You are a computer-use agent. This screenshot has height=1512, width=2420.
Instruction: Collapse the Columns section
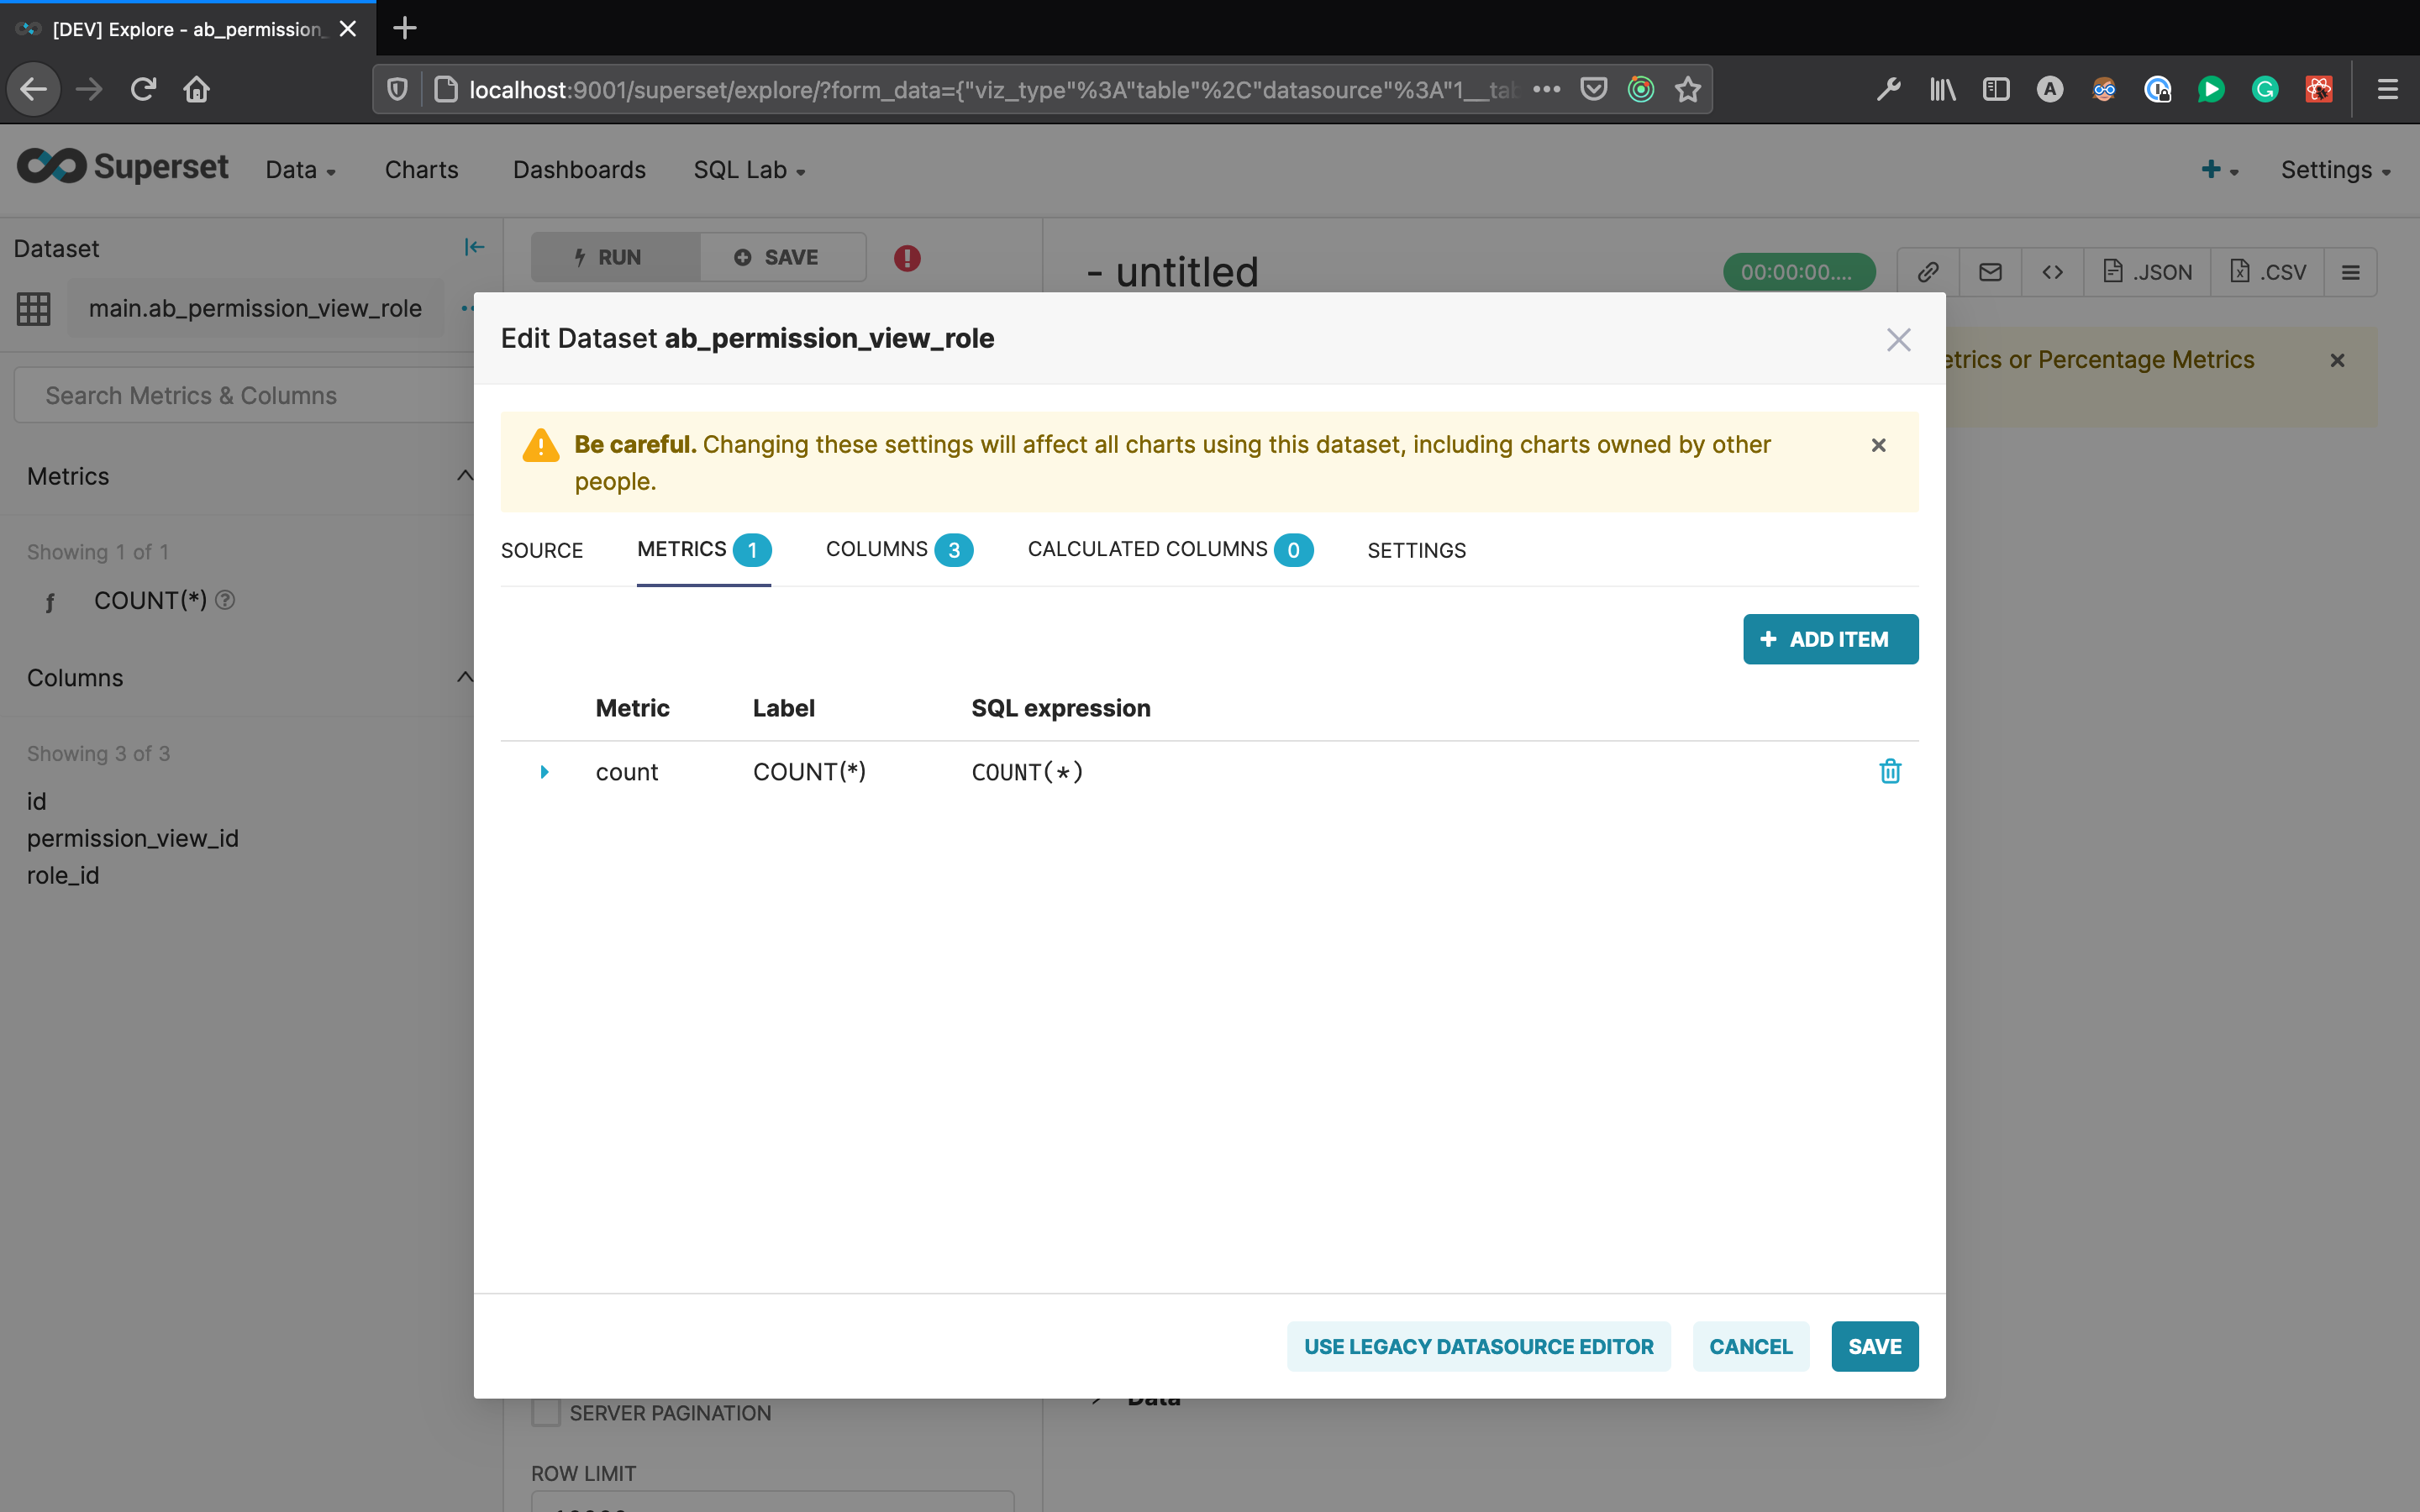click(x=464, y=677)
